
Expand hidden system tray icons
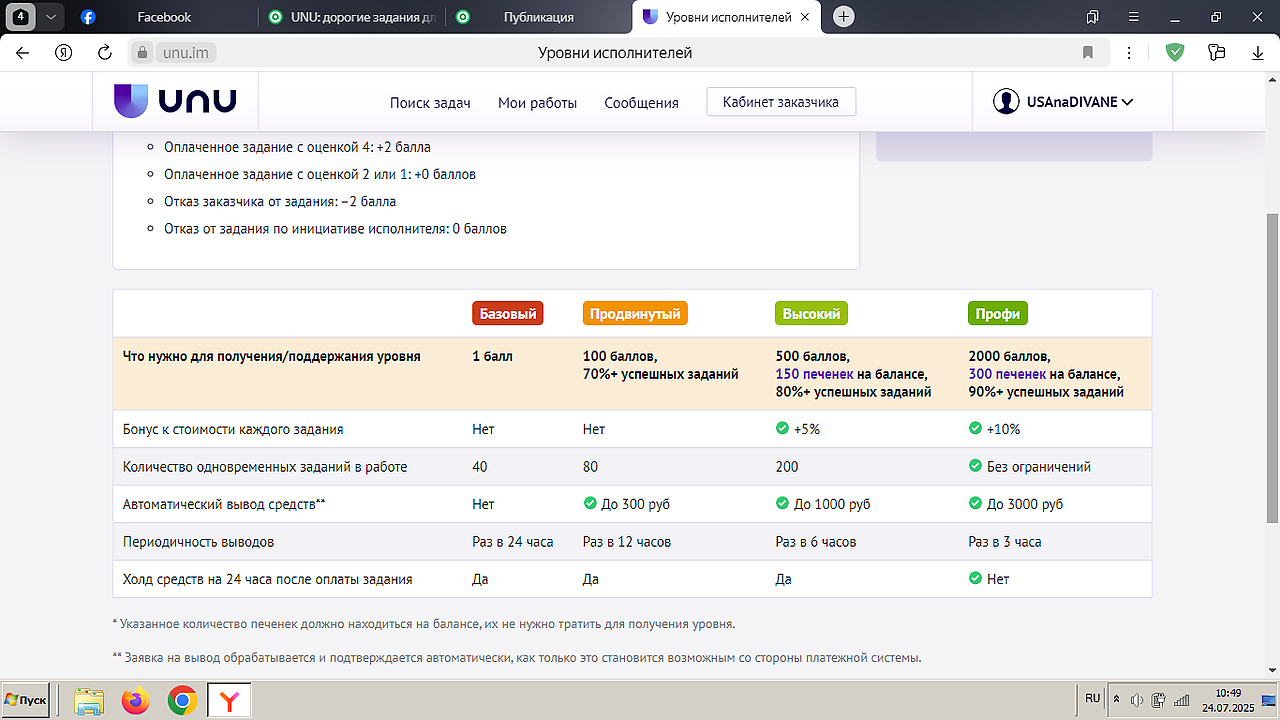pos(1117,700)
